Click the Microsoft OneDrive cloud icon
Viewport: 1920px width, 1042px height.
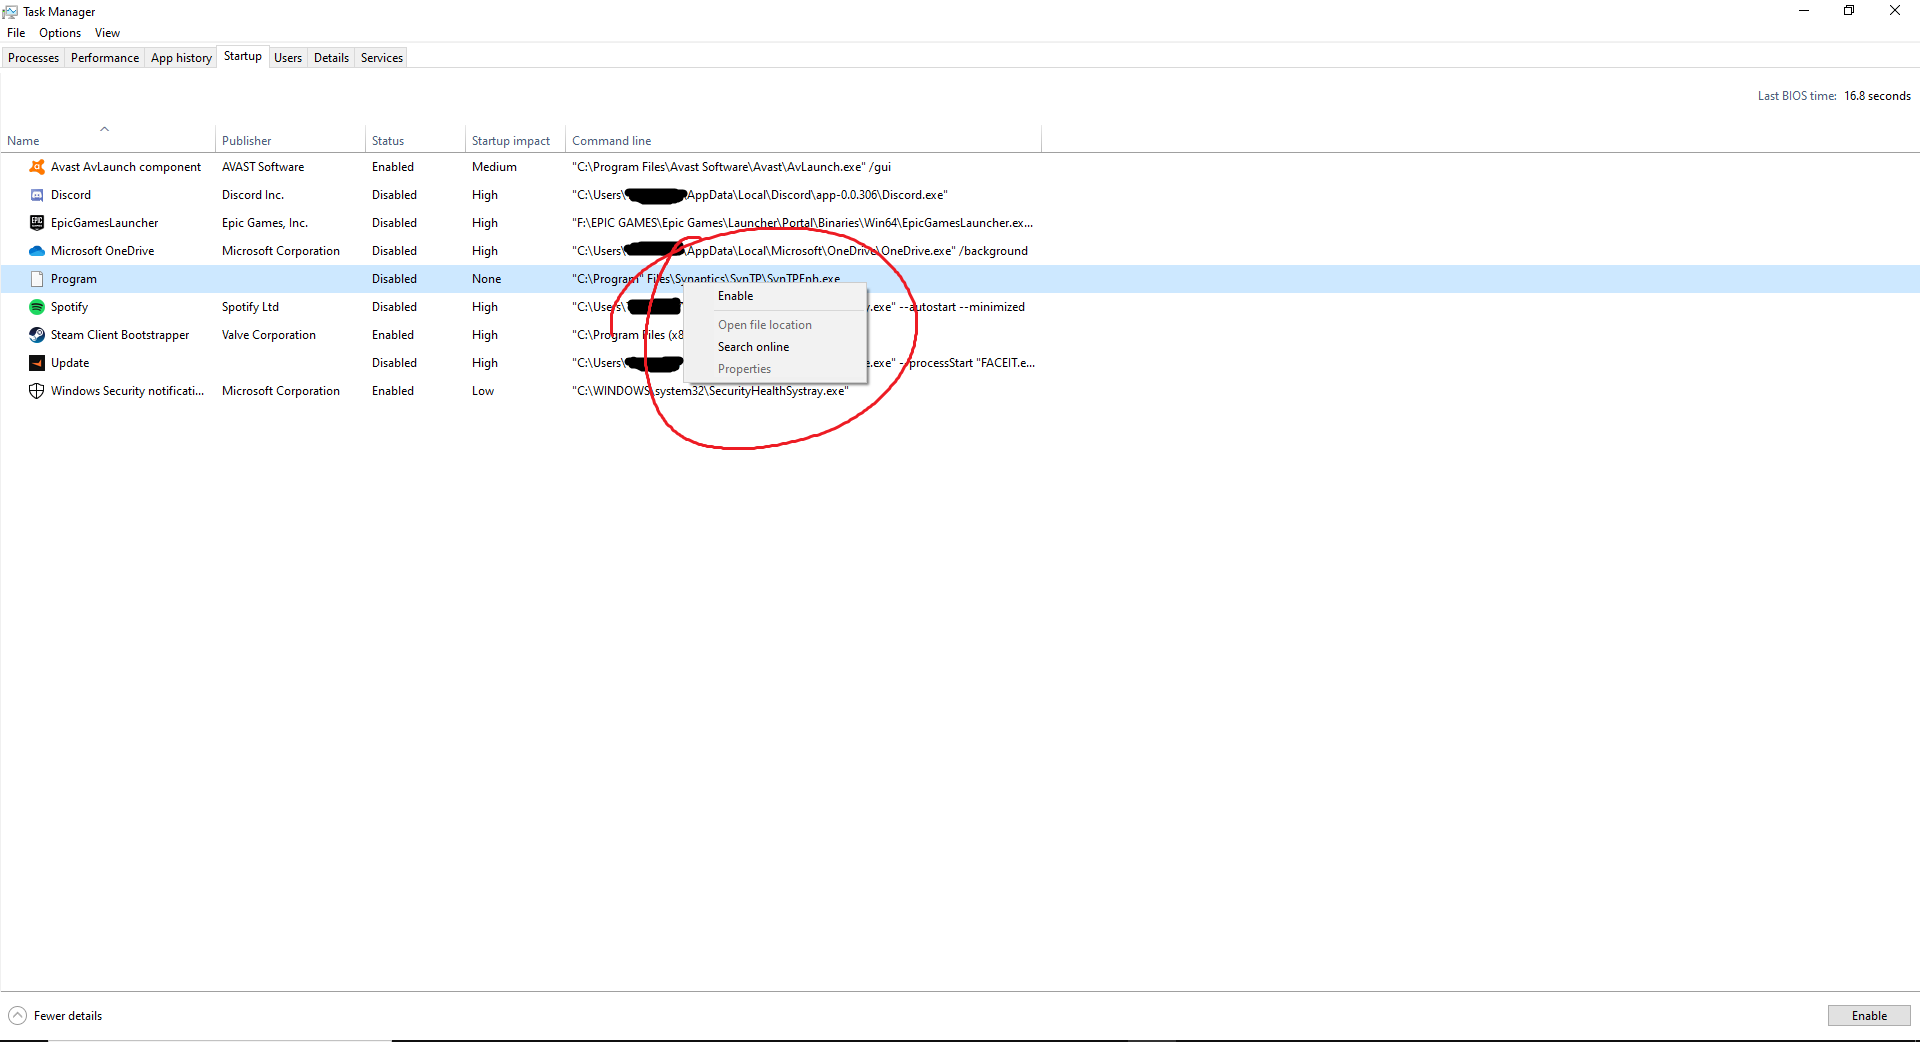[x=37, y=251]
